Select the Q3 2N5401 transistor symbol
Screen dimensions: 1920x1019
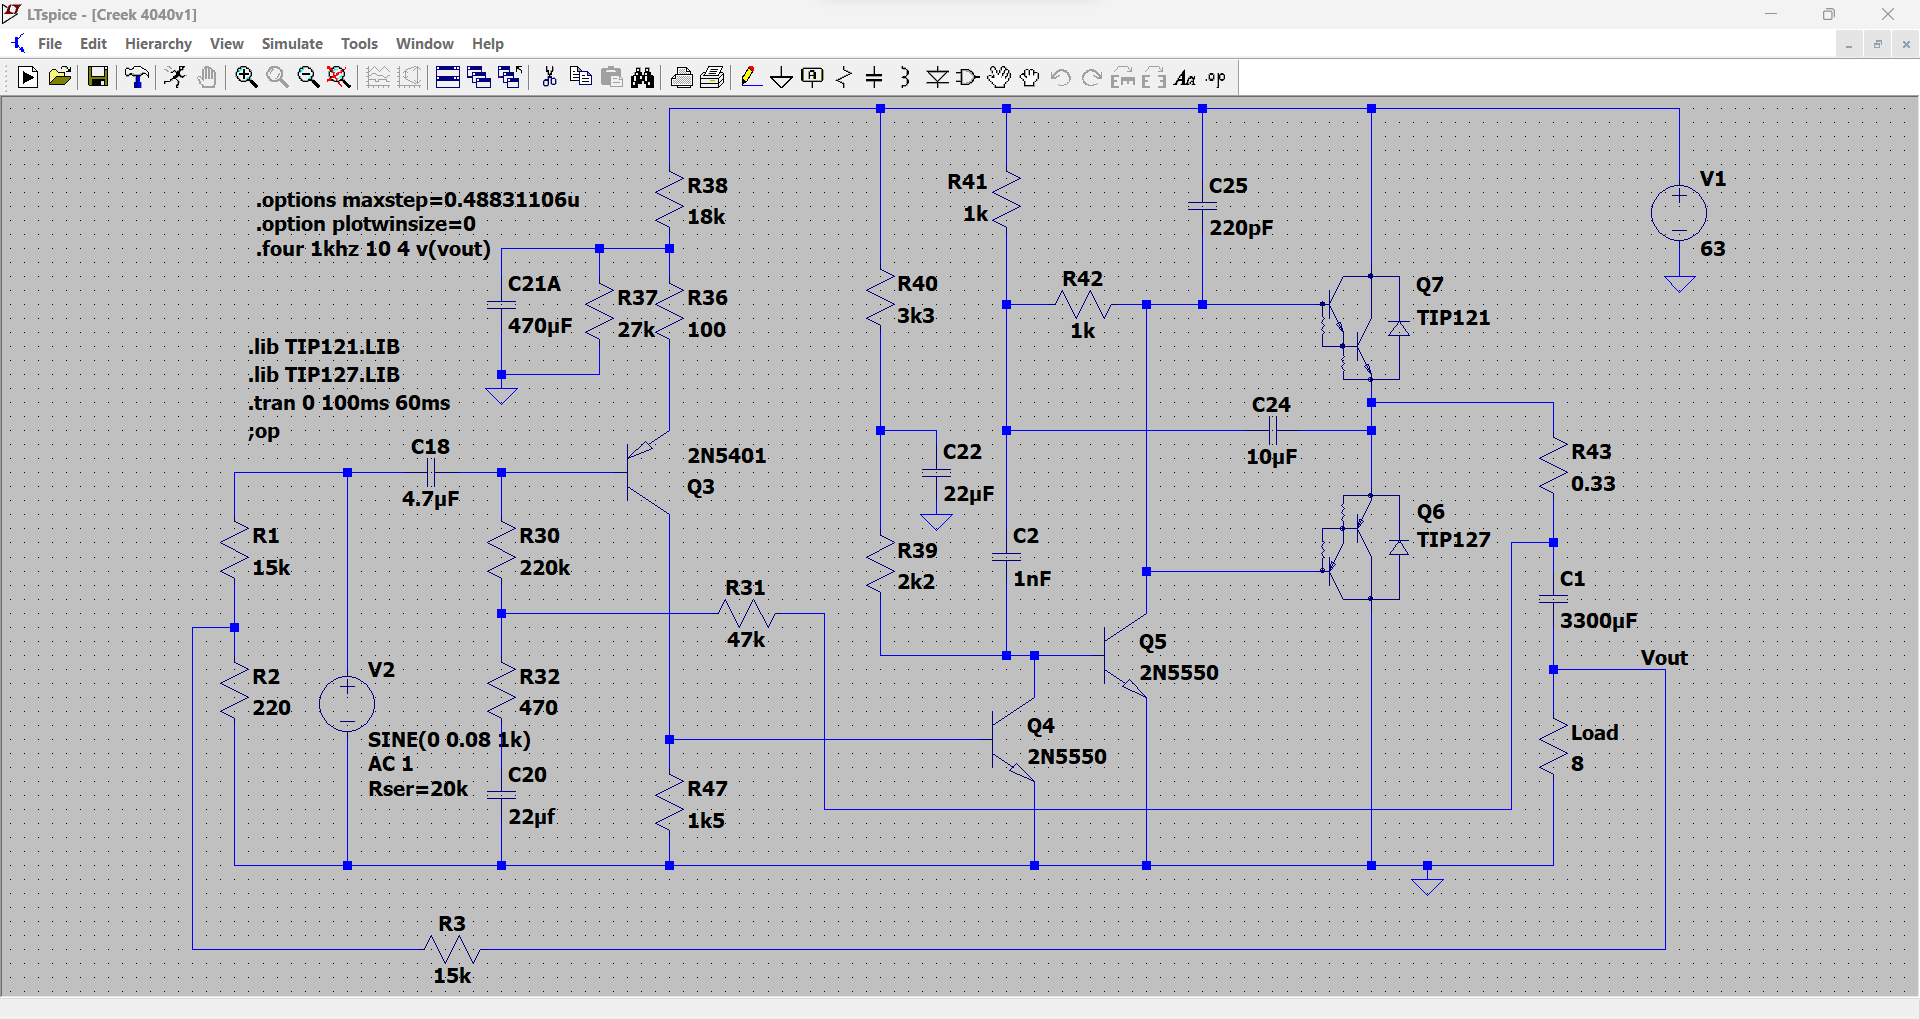648,472
